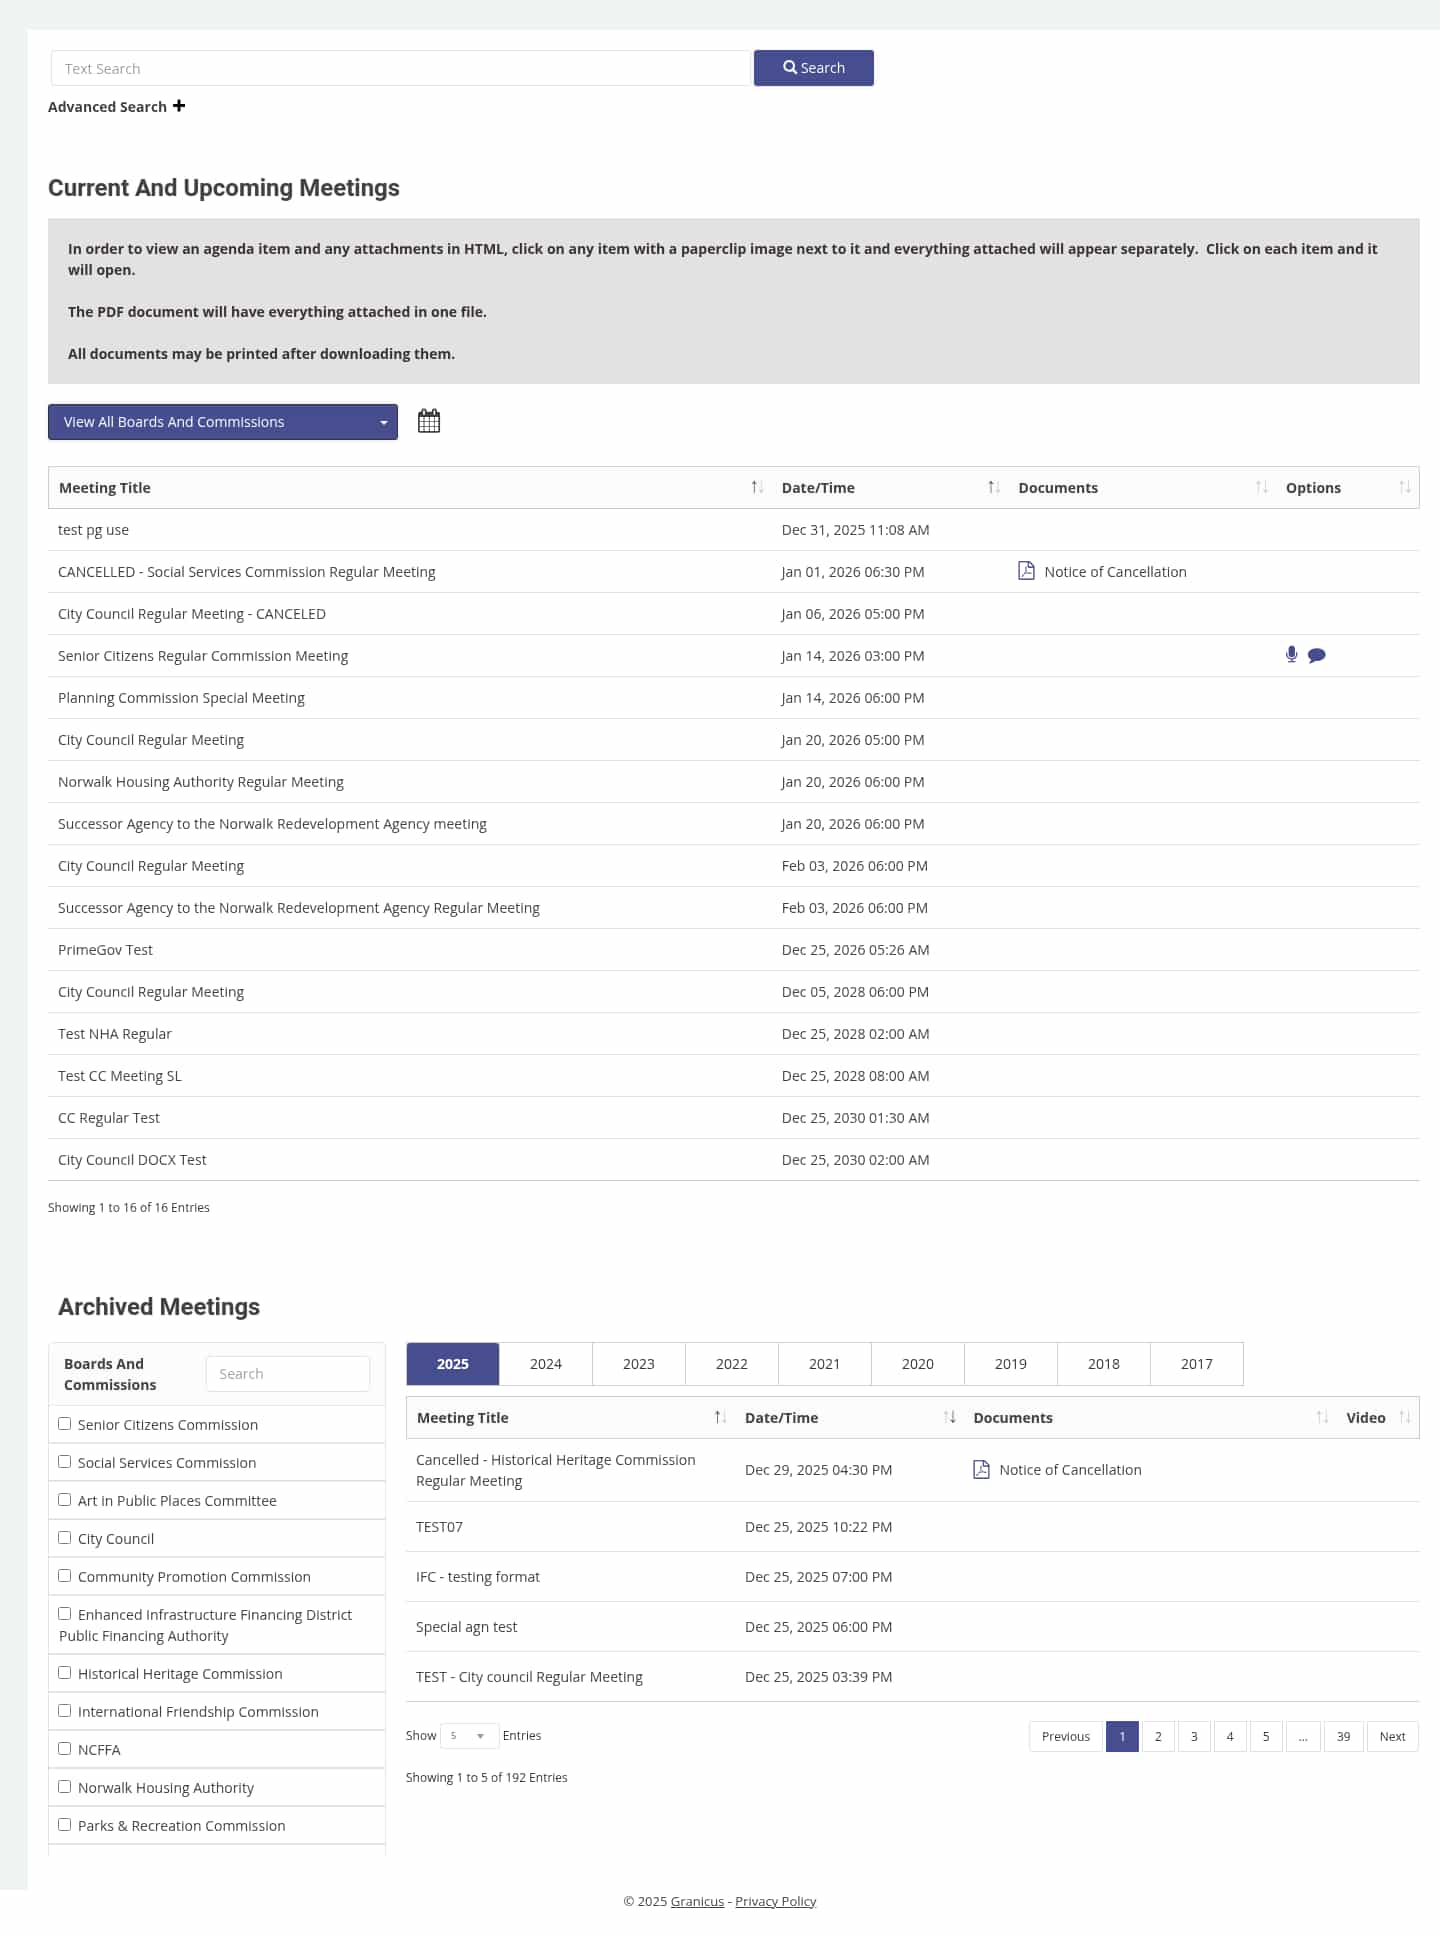Check Social Services Commission filter

tap(65, 1461)
